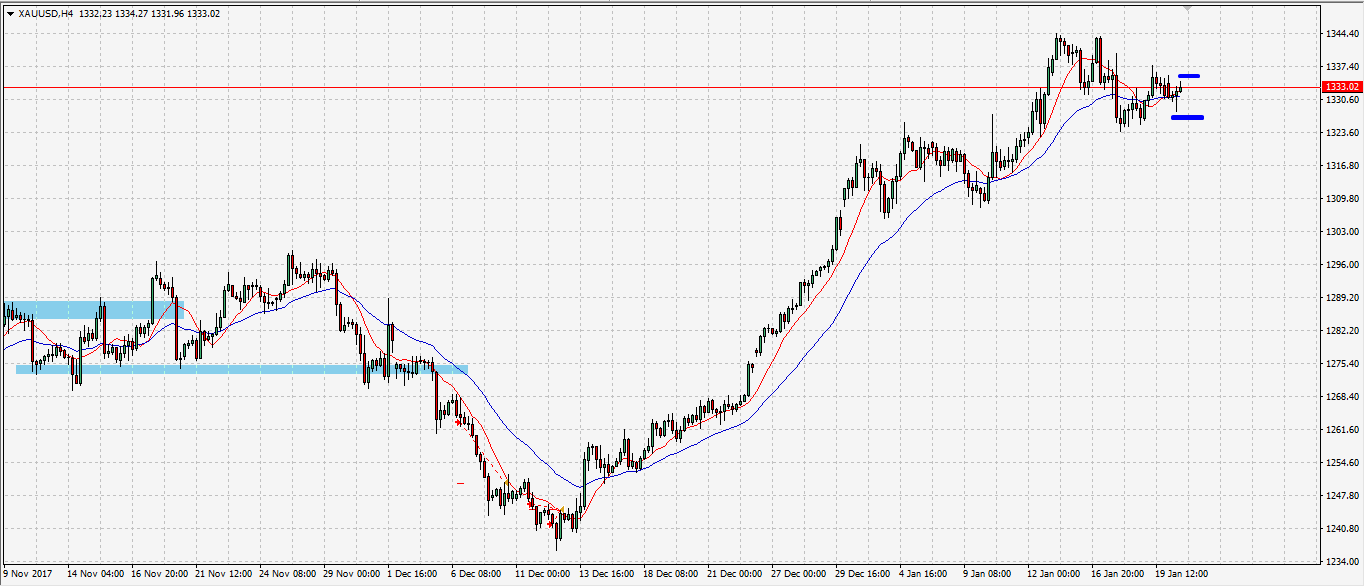The width and height of the screenshot is (1364, 586).
Task: Click the open price 1332.23 in header
Action: [x=95, y=14]
